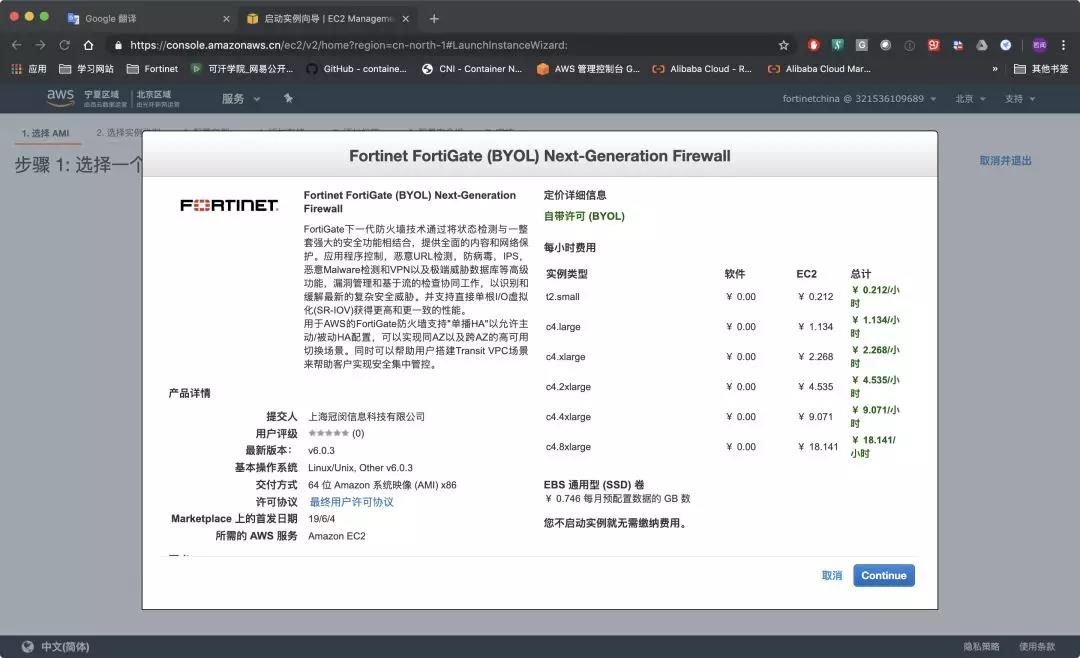Viewport: 1080px width, 658px height.
Task: Click the c4.4xlarge instance type
Action: [x=568, y=416]
